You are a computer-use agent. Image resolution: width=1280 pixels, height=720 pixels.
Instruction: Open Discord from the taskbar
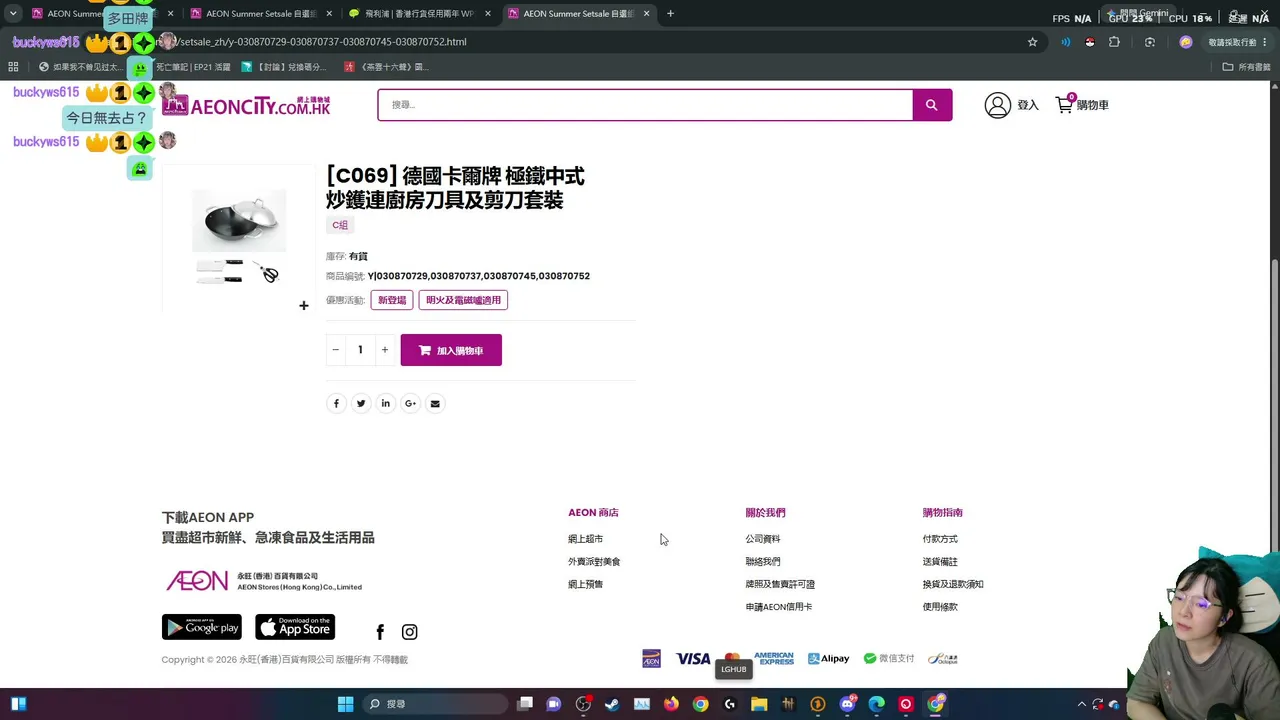click(x=847, y=704)
